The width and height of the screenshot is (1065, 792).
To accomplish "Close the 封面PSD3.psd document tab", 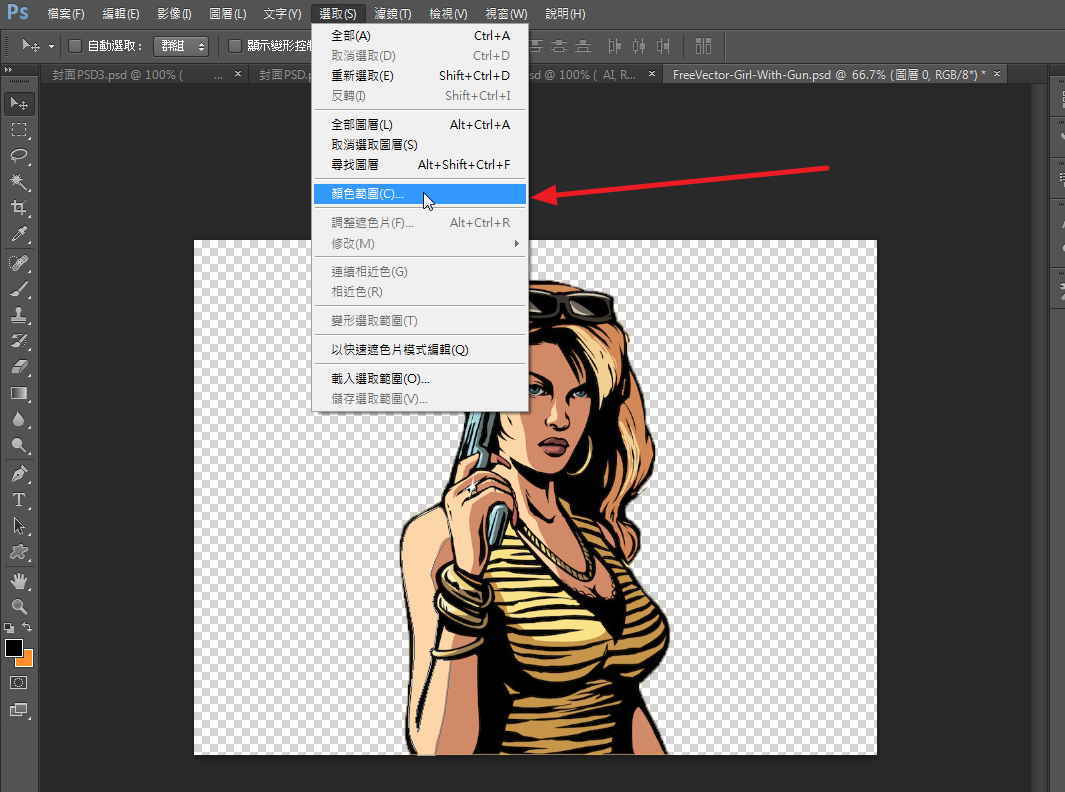I will (238, 73).
